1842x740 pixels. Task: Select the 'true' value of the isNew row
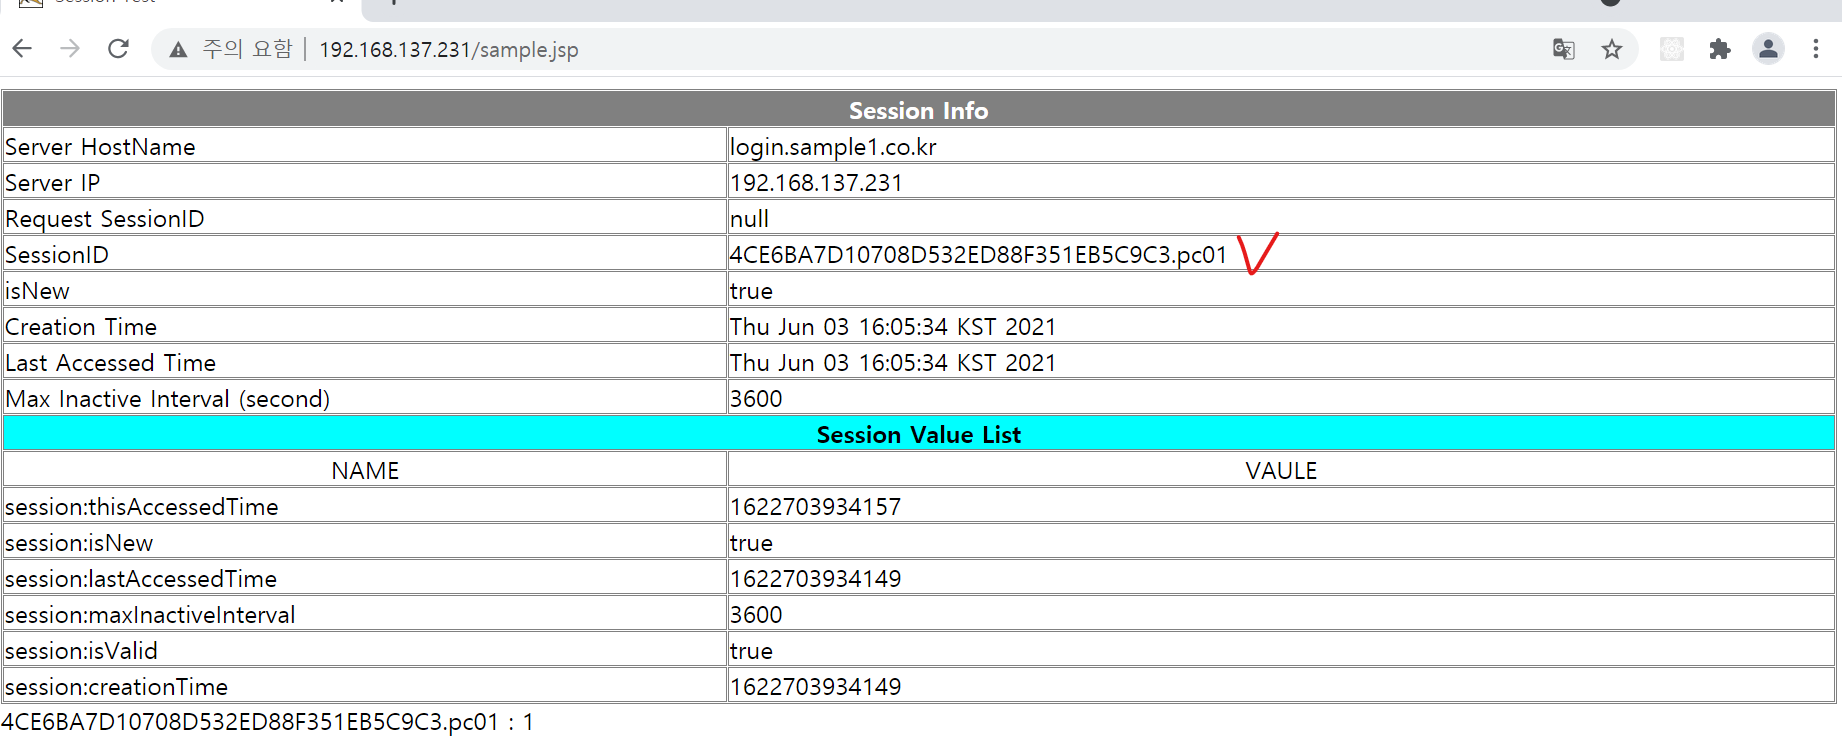click(751, 291)
